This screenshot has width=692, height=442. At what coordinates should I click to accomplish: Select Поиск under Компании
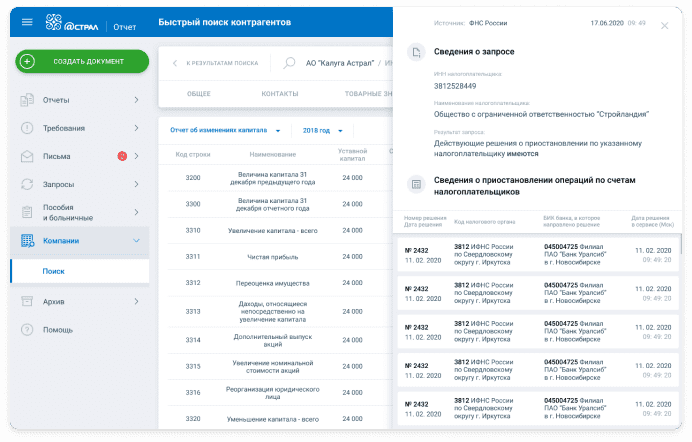(79, 271)
